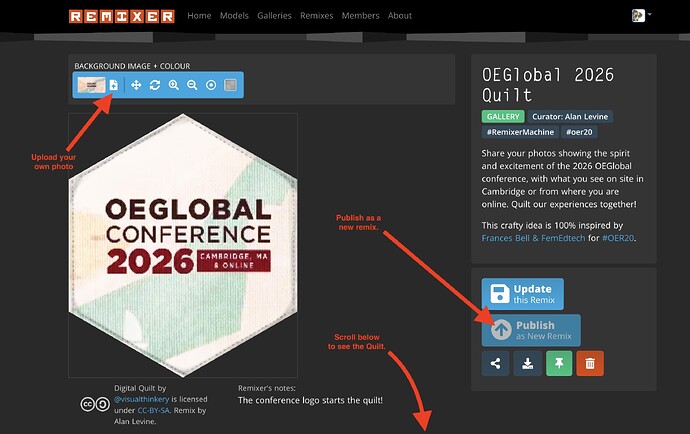Select the #oer20 tag
The height and width of the screenshot is (434, 690).
[x=579, y=132]
